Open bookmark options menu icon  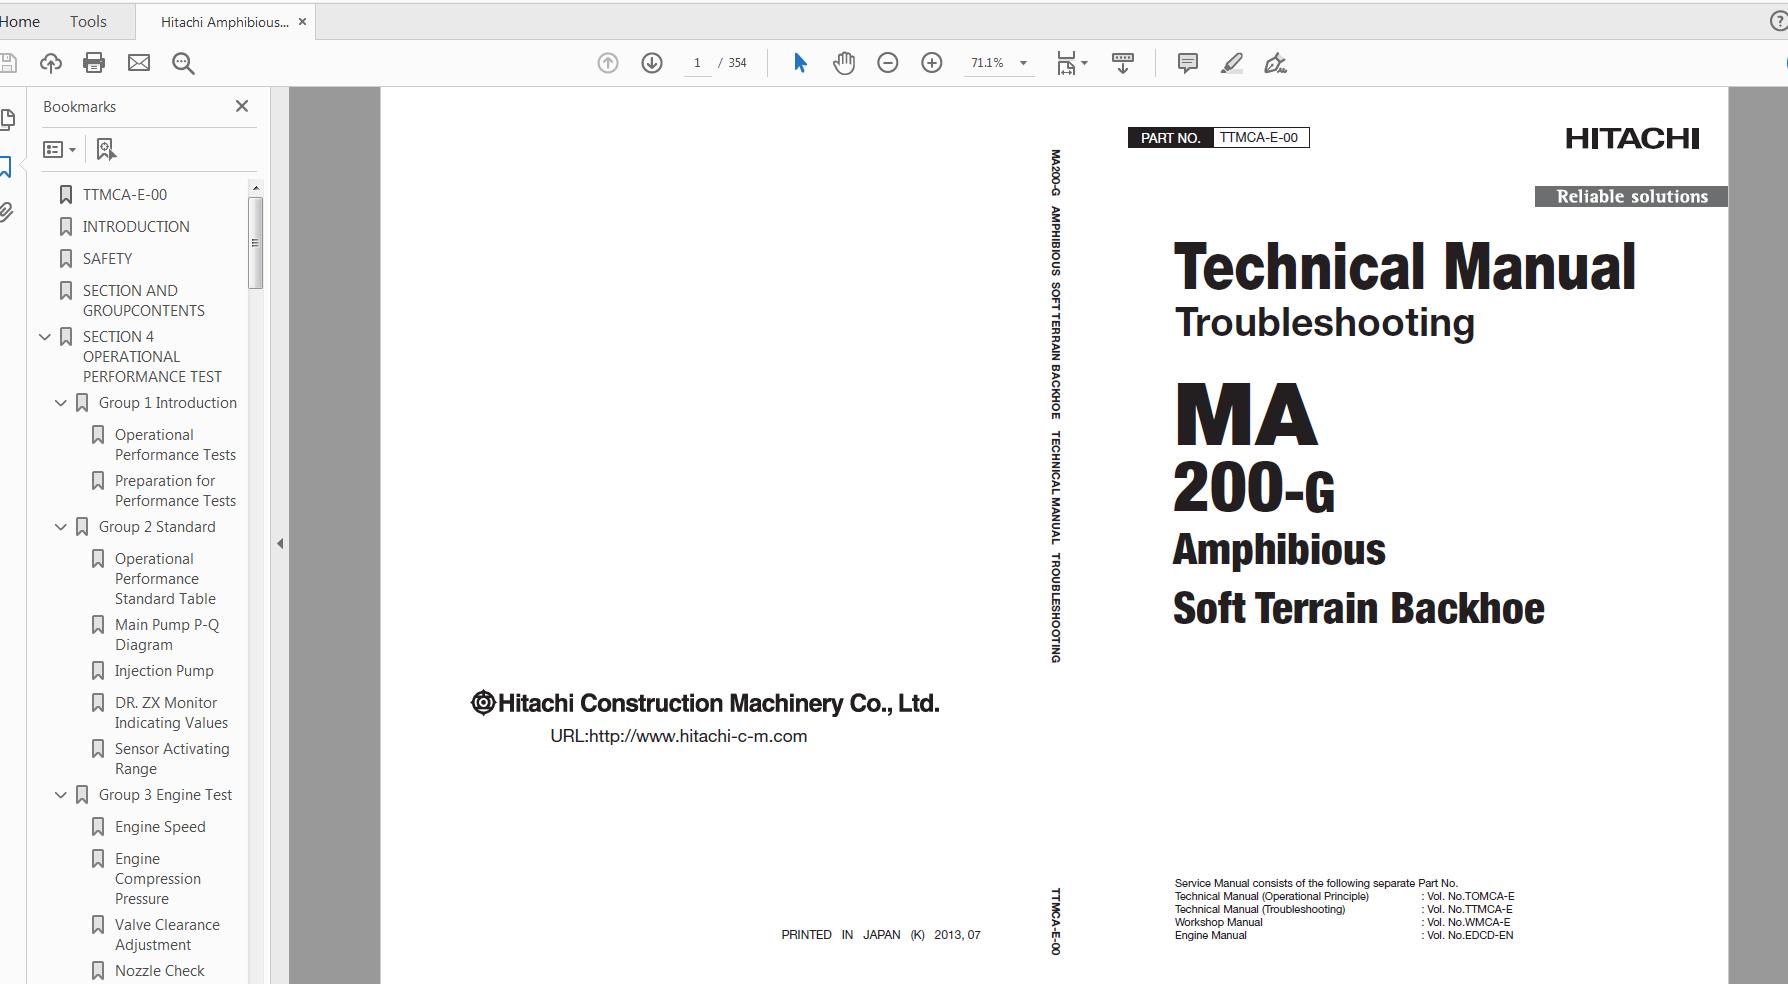coord(59,149)
